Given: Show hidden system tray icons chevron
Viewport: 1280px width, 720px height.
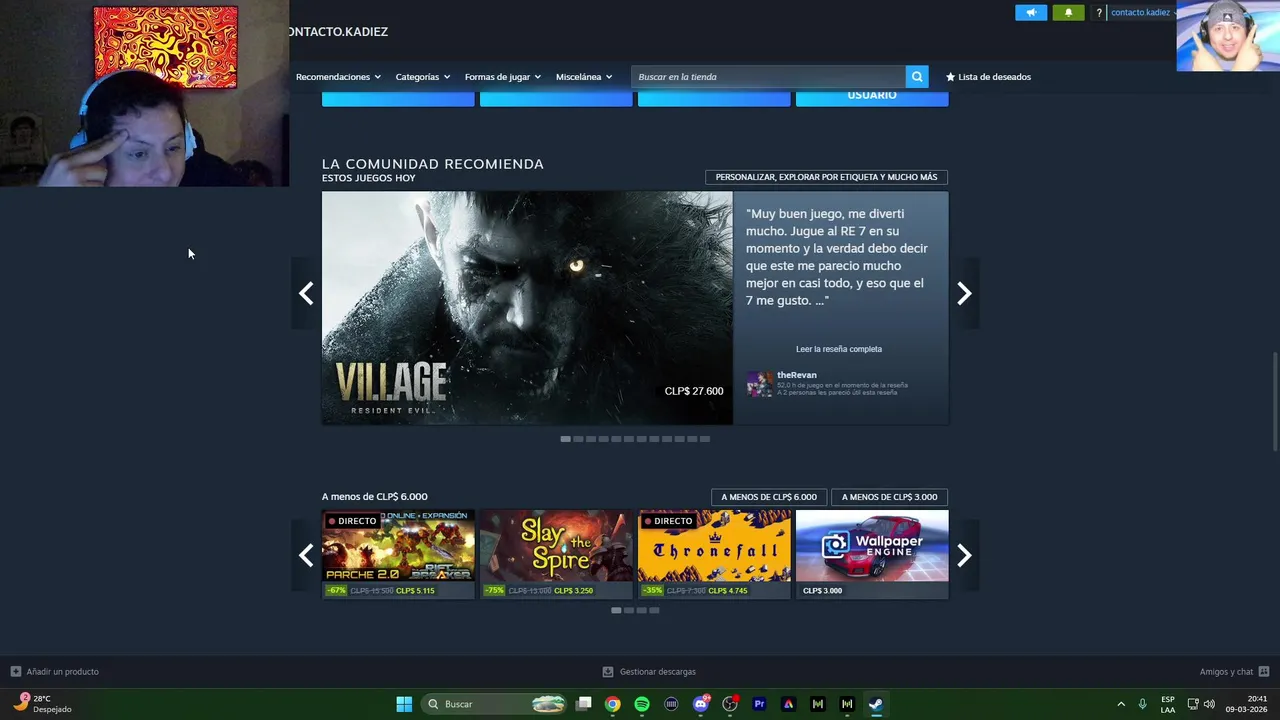Looking at the screenshot, I should [1121, 704].
